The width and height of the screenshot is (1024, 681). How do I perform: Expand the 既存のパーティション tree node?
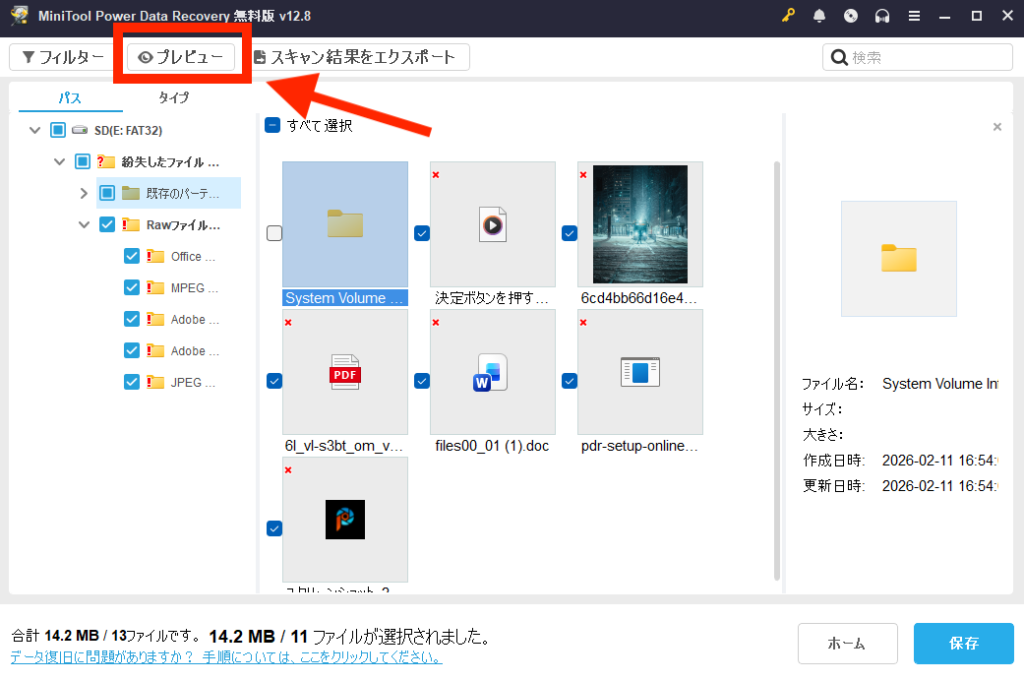click(84, 193)
